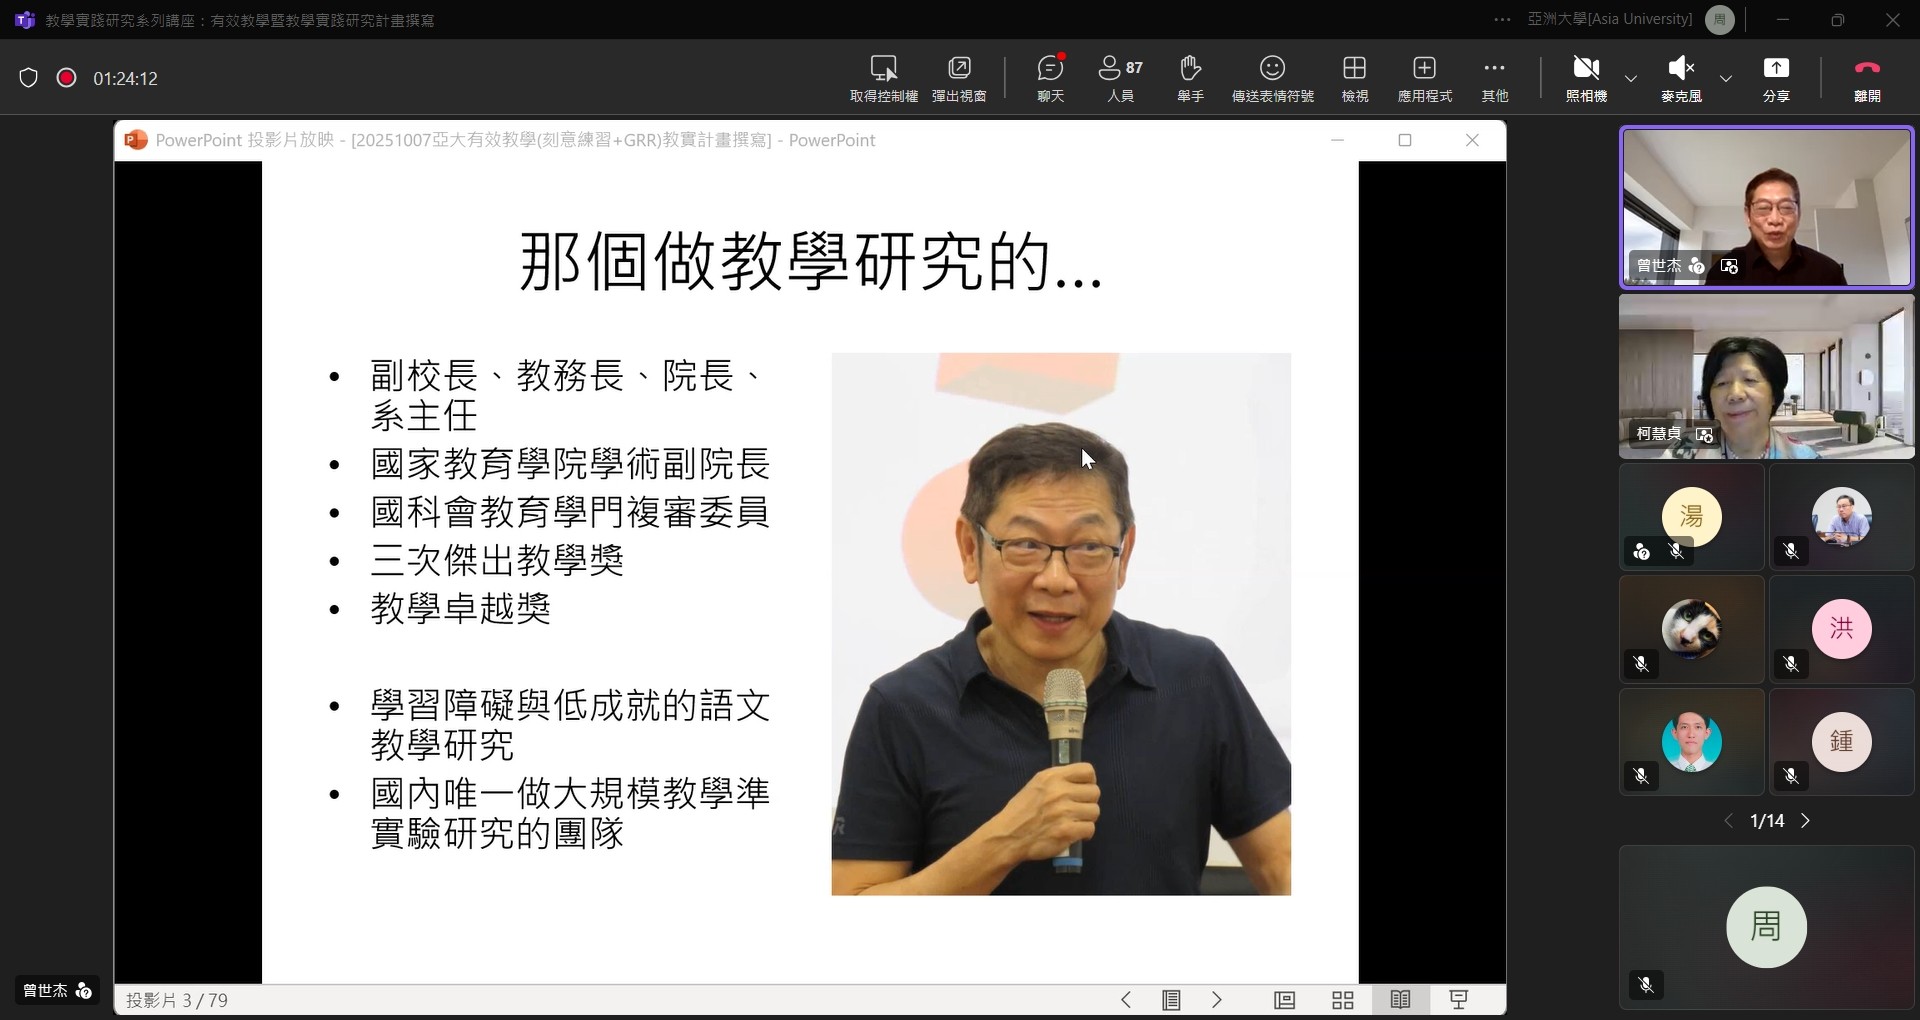Open the send reactions emoji menu

click(1272, 78)
